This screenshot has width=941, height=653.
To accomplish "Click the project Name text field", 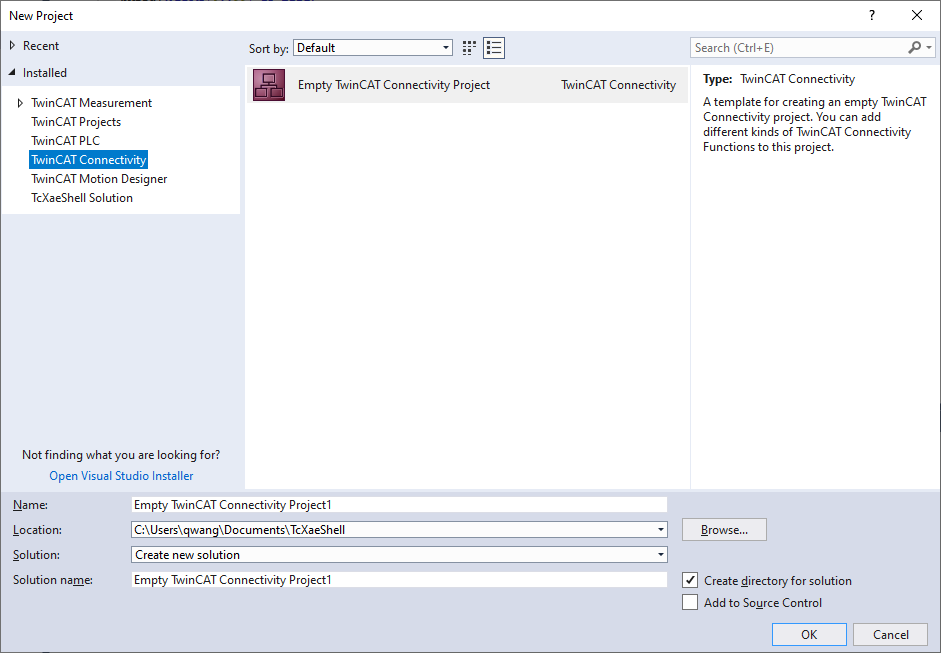I will click(x=399, y=505).
